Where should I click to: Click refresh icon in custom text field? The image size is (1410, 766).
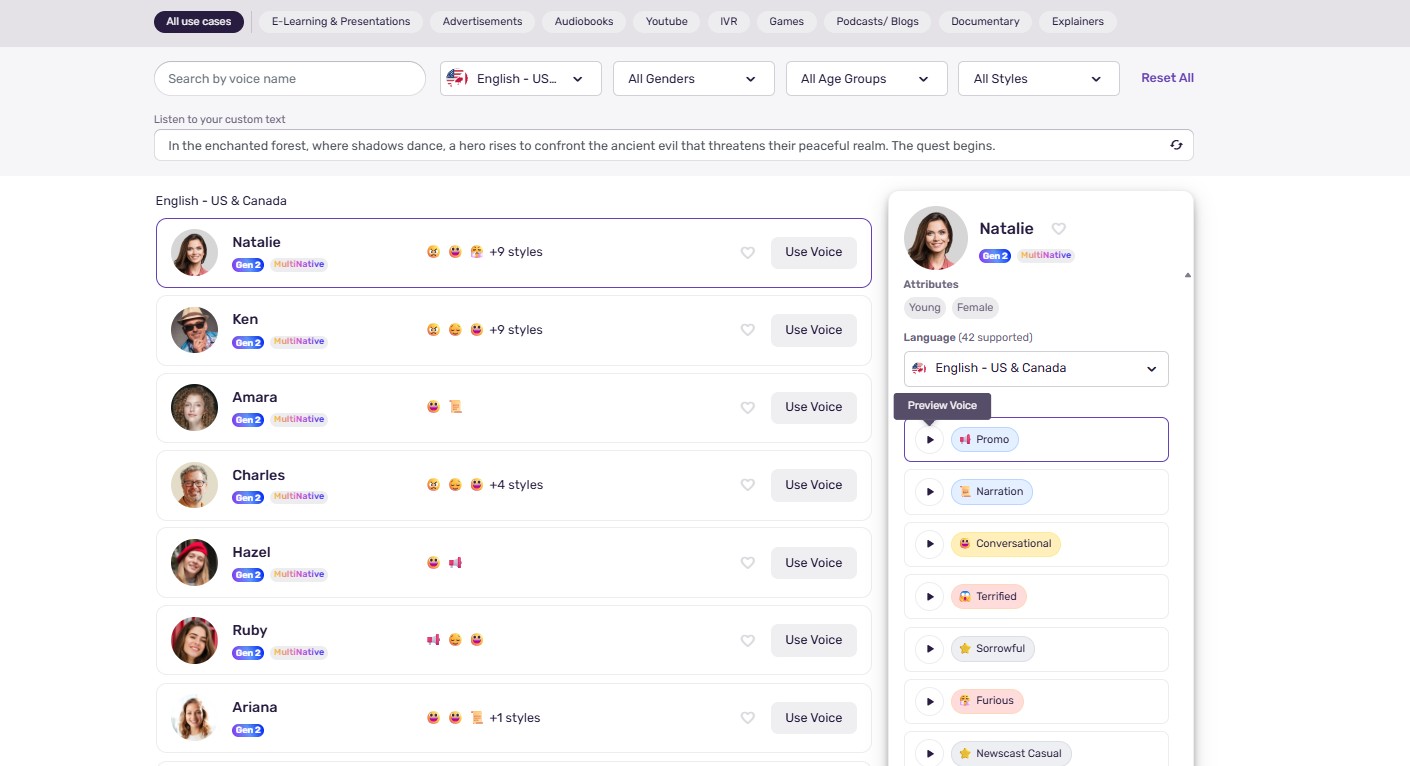tap(1176, 145)
